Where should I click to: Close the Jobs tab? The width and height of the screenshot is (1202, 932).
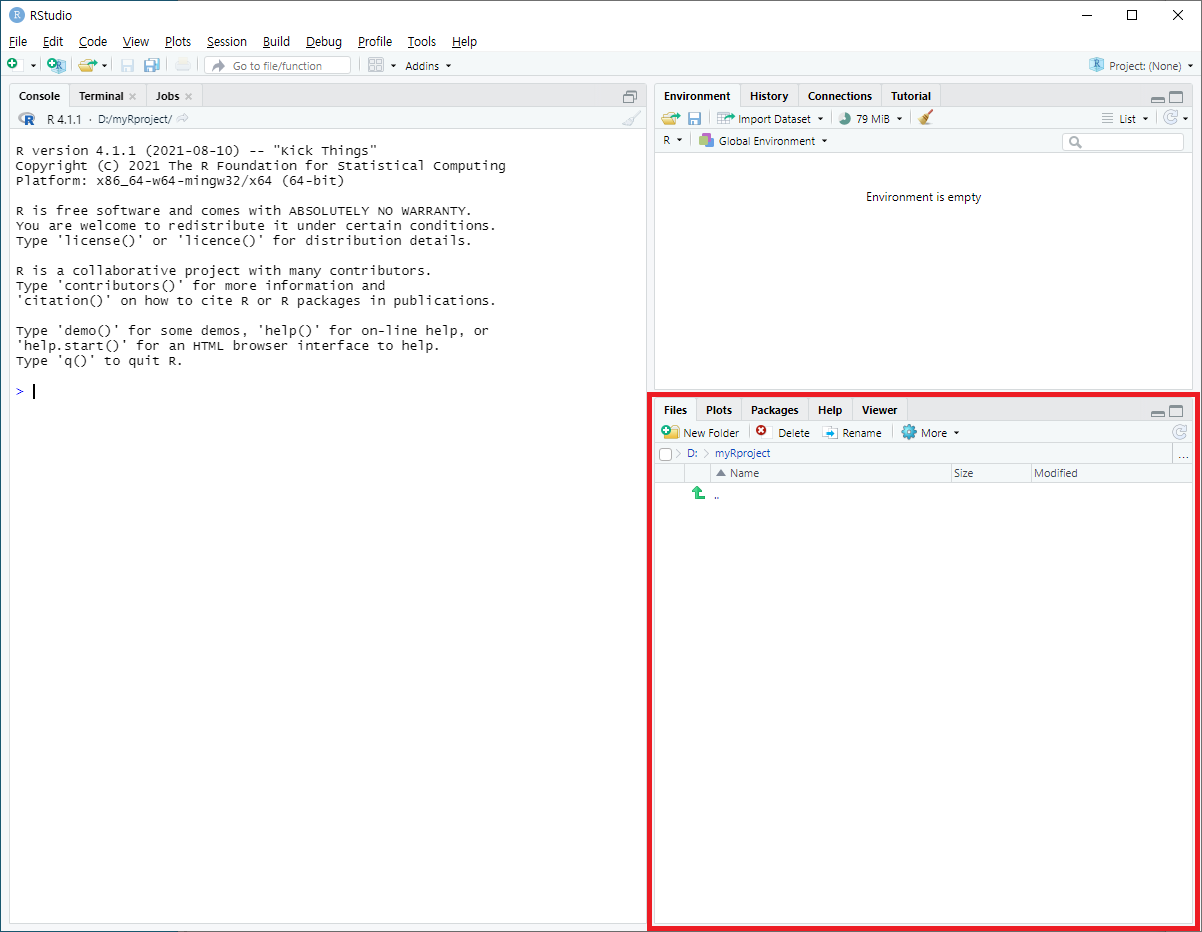point(188,97)
